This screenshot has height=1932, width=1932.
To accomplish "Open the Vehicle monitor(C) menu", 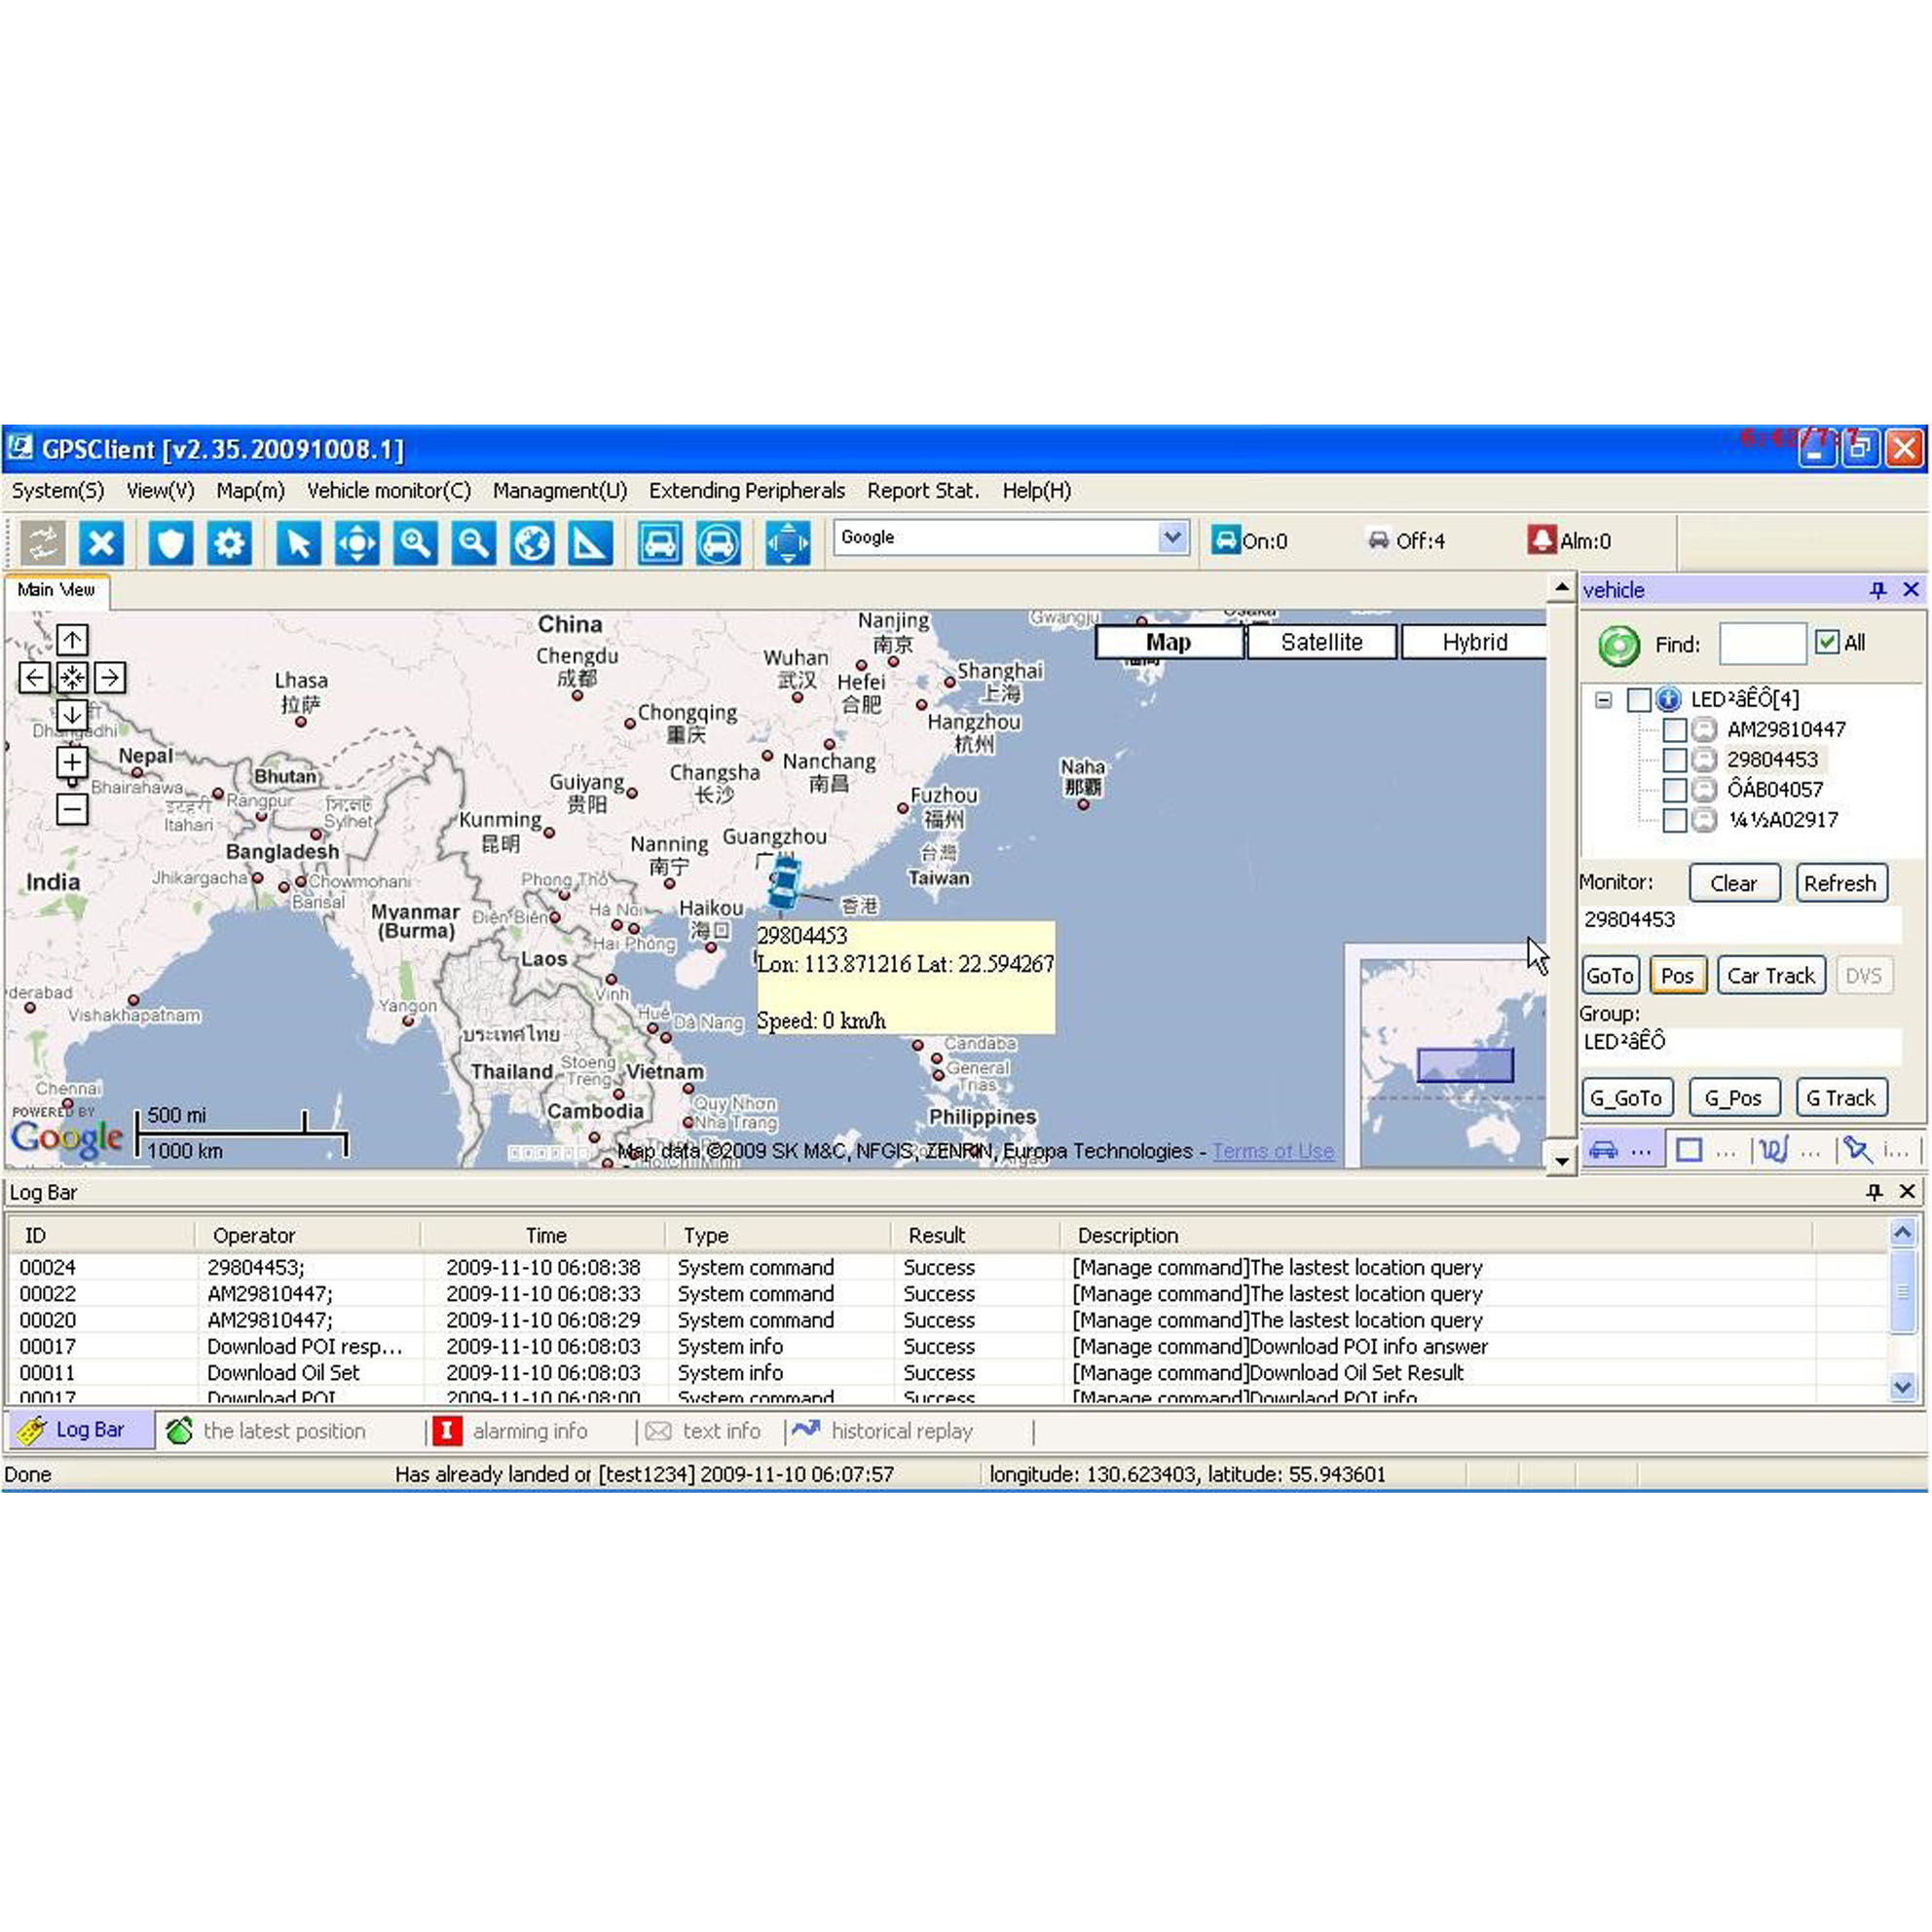I will coord(388,491).
